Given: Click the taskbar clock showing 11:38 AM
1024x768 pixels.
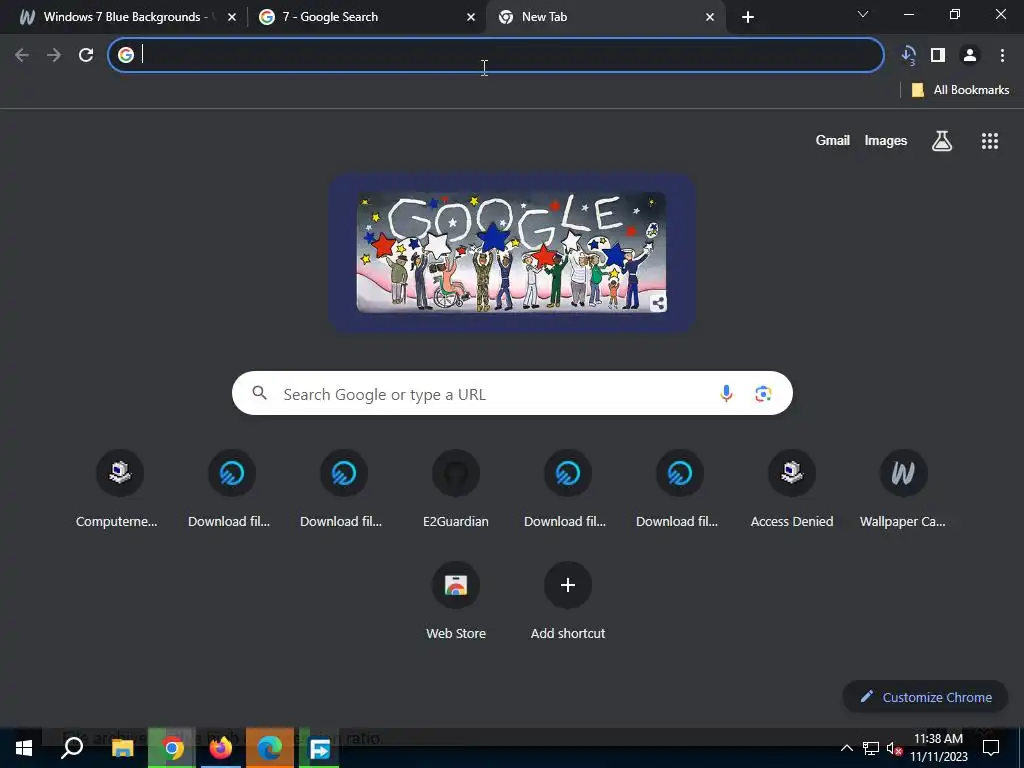Looking at the screenshot, I should 938,748.
